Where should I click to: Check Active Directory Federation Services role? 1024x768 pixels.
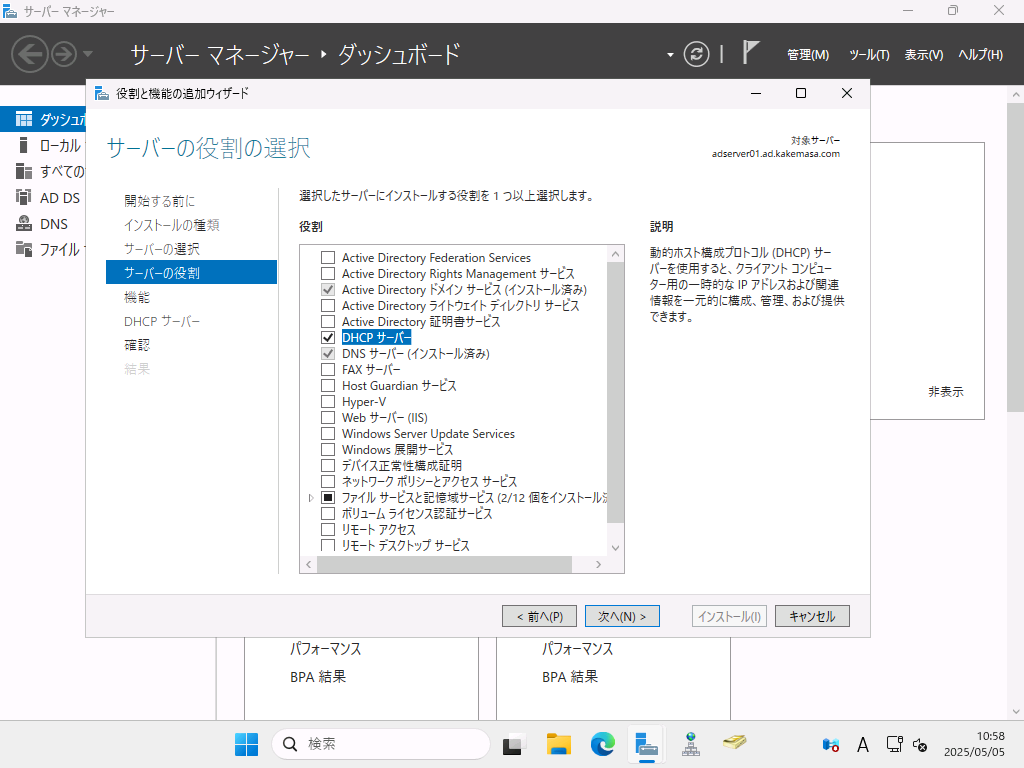tap(328, 257)
